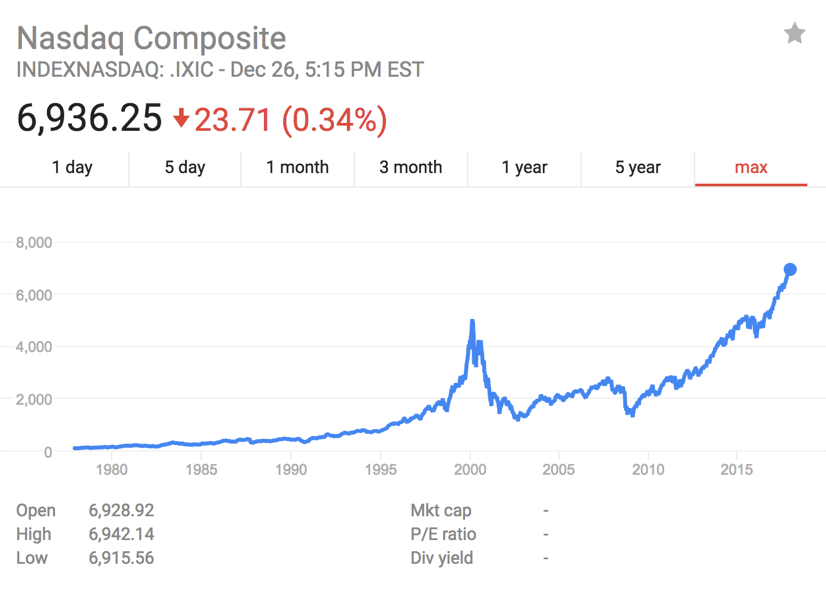Viewport: 826px width, 593px height.
Task: Click the blue endpoint dot on chart
Action: [790, 269]
